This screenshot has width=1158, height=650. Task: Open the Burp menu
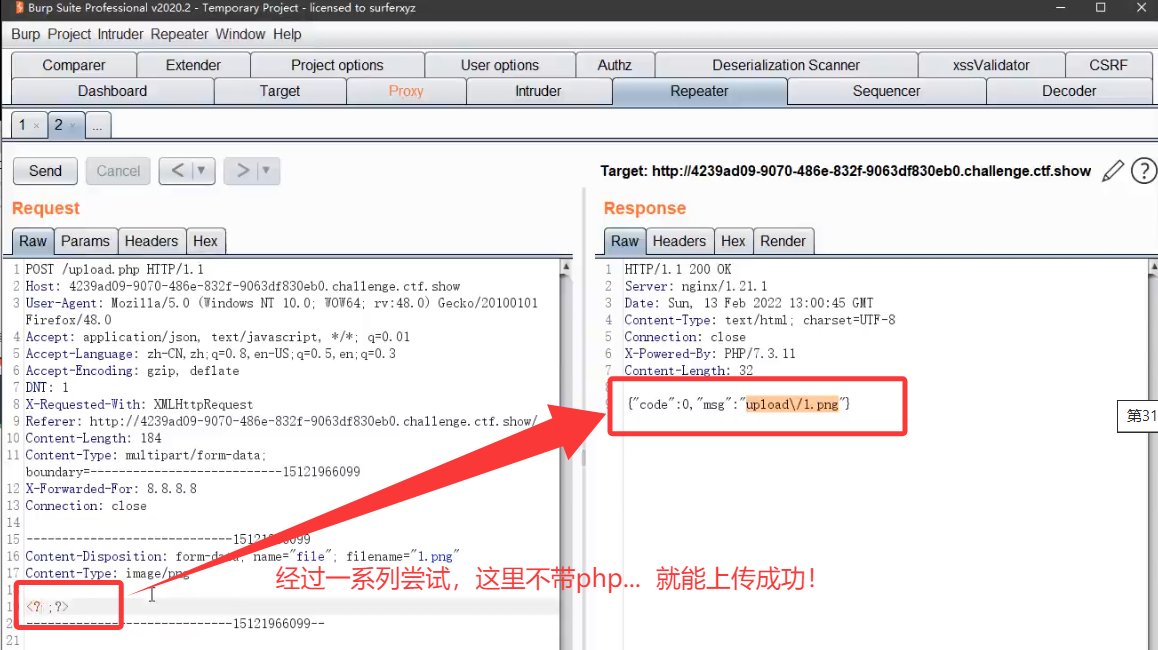tap(25, 34)
